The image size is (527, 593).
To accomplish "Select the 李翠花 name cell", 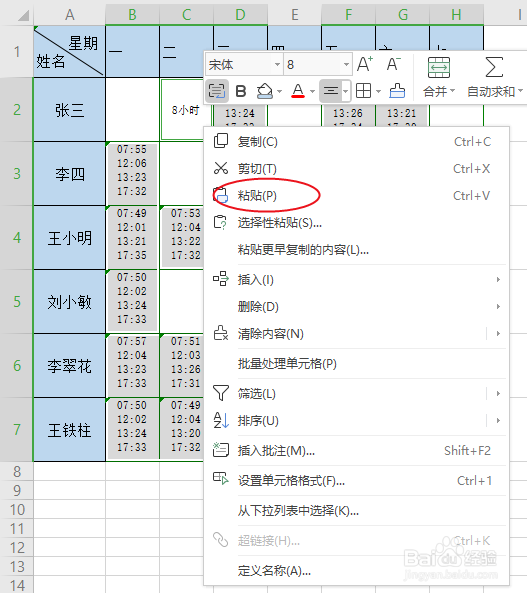I will click(x=70, y=366).
